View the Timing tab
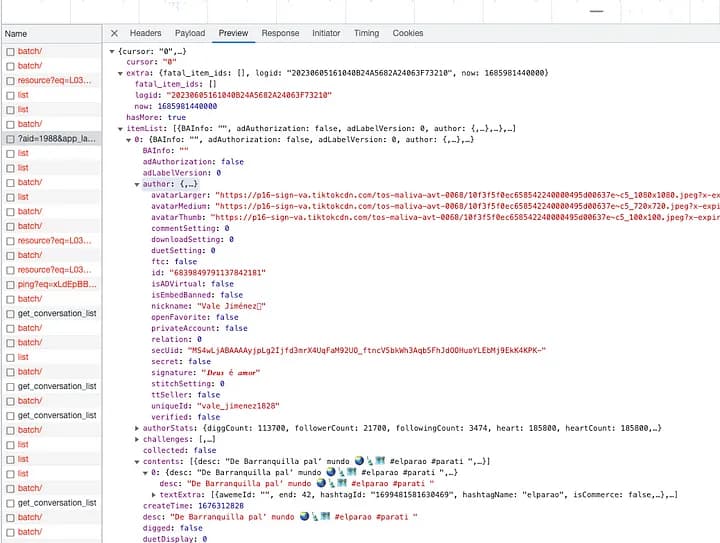 click(366, 33)
